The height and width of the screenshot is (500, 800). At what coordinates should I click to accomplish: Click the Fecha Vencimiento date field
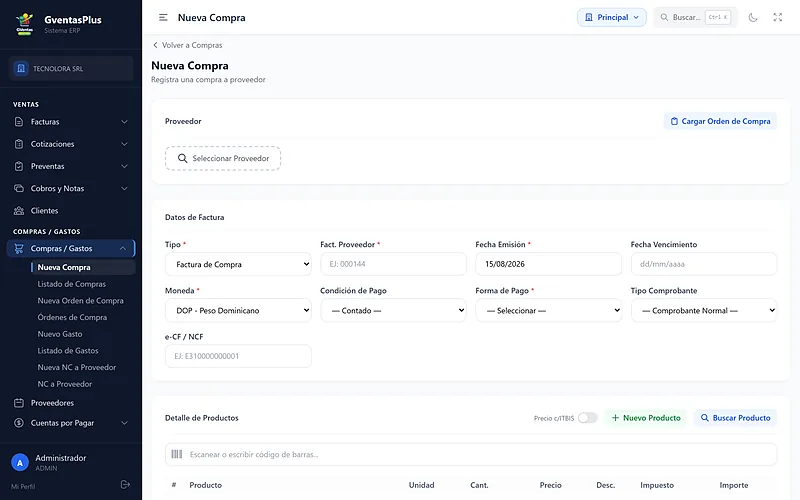point(704,264)
